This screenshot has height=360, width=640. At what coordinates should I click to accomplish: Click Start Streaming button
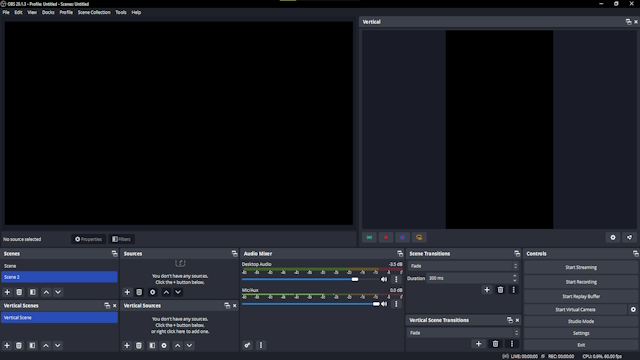click(x=581, y=268)
